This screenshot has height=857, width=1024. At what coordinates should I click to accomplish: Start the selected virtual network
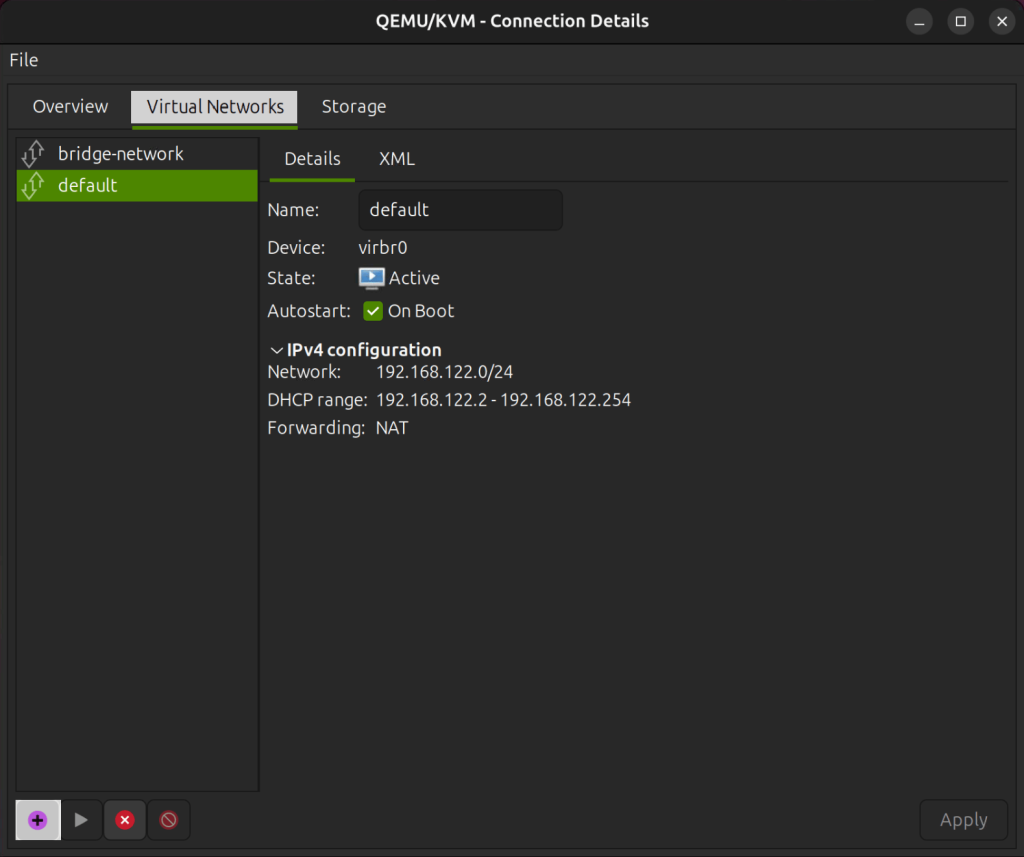click(x=81, y=819)
